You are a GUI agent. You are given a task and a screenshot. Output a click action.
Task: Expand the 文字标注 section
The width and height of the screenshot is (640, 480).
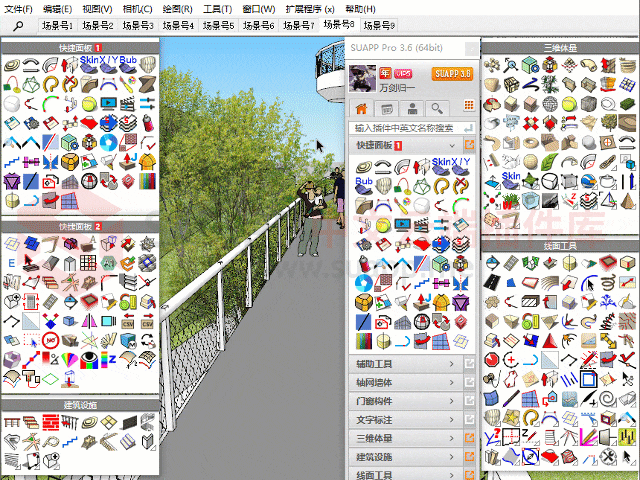[452, 420]
